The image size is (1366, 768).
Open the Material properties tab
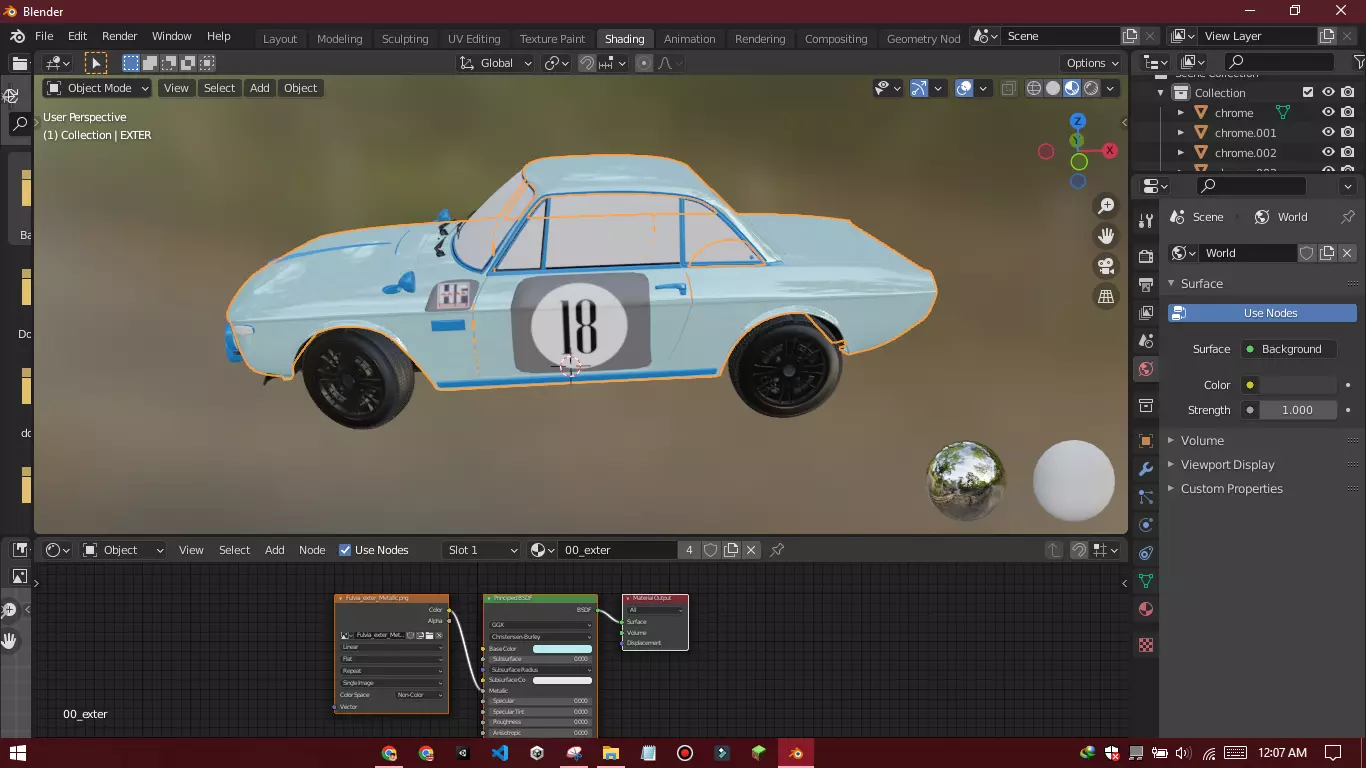pos(1146,609)
